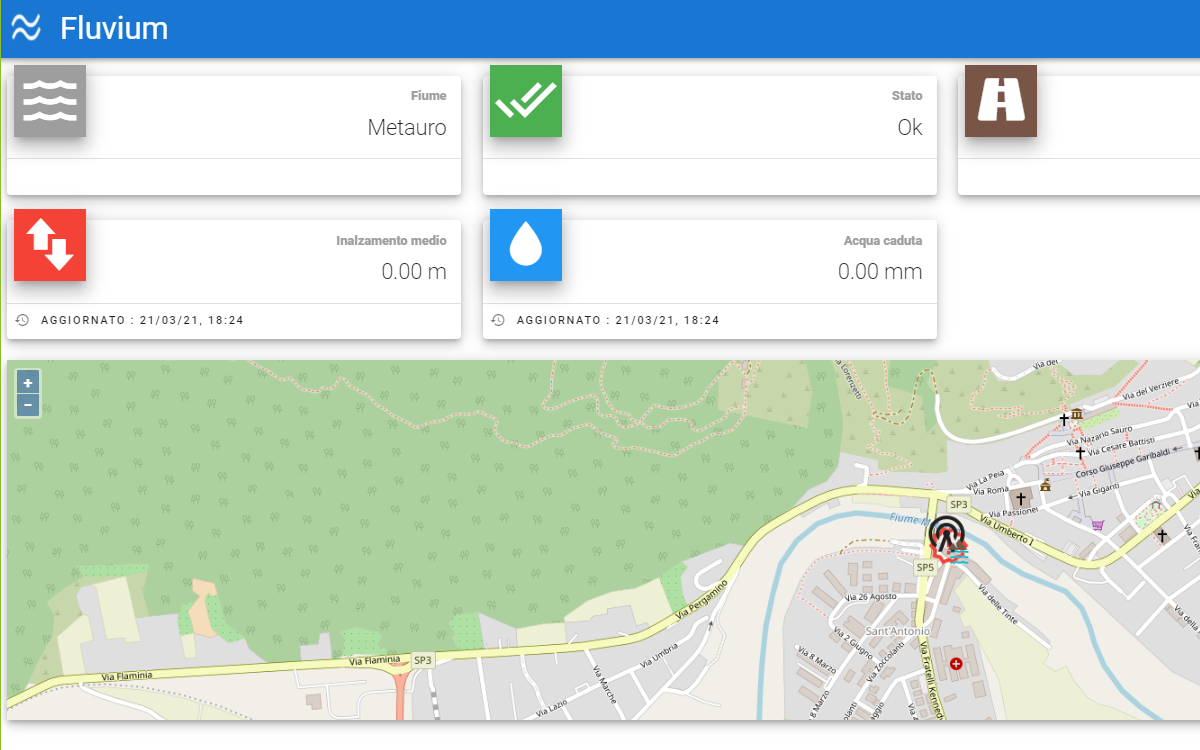Click the gray river waves icon

50,101
